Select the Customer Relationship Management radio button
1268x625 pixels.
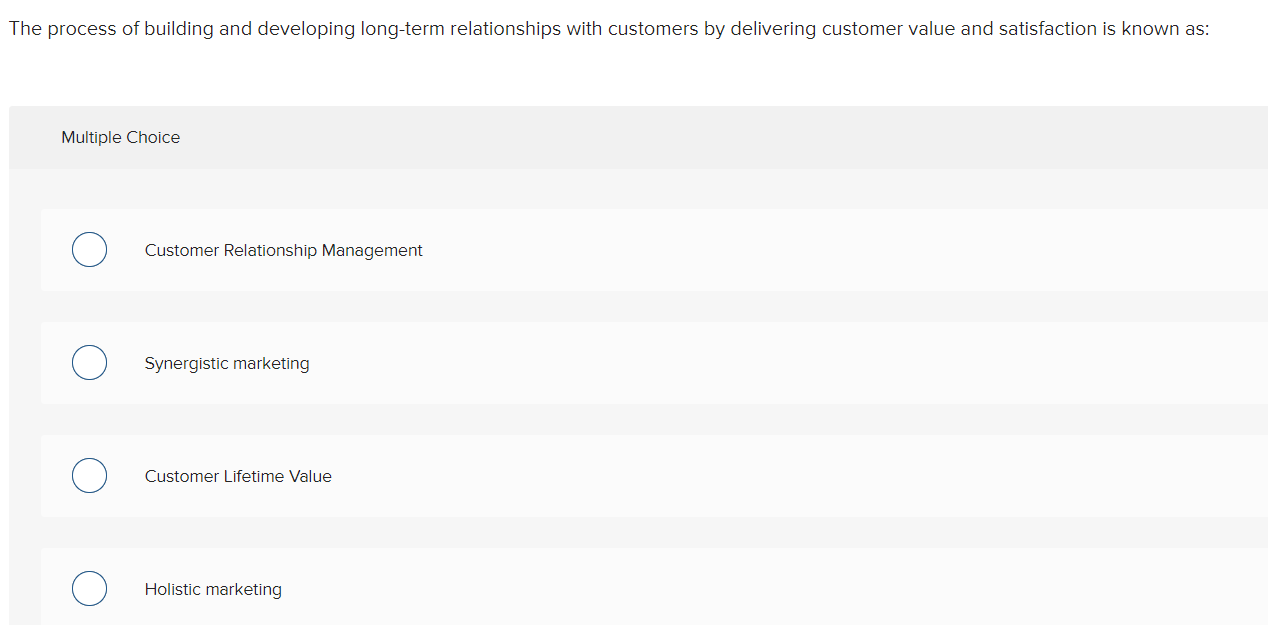(x=89, y=249)
